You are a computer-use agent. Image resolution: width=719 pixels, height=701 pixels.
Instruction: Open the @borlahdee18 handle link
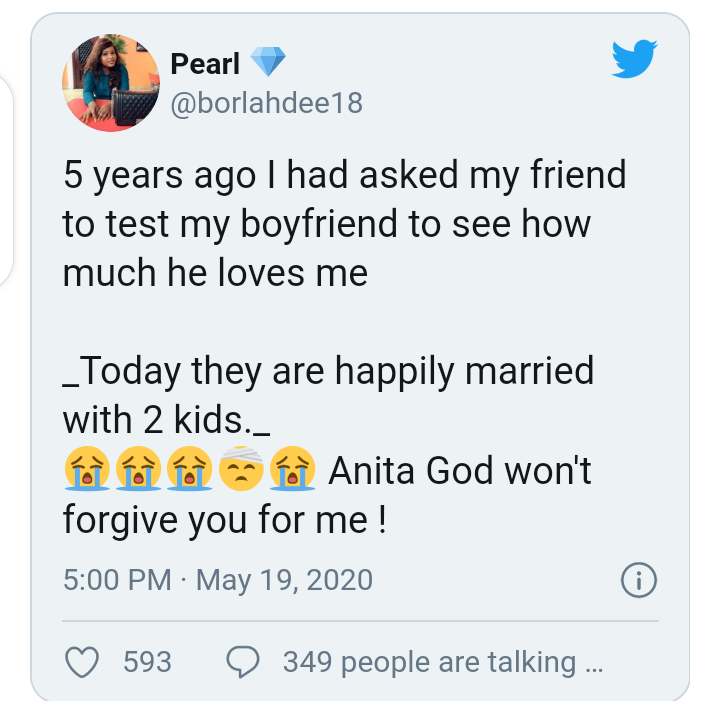(x=267, y=103)
